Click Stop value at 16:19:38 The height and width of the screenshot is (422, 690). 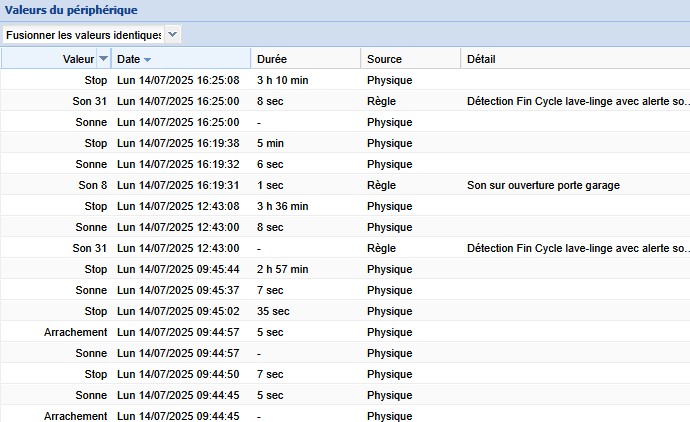pos(96,143)
